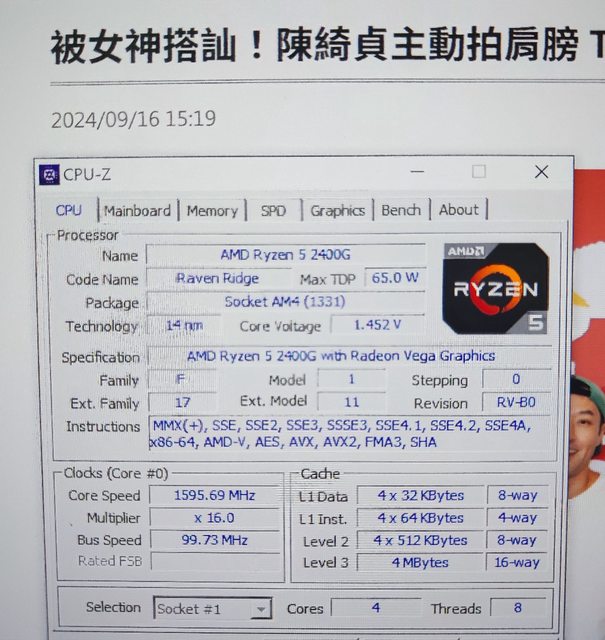605x640 pixels.
Task: Maximize the CPU-Z window
Action: click(479, 172)
